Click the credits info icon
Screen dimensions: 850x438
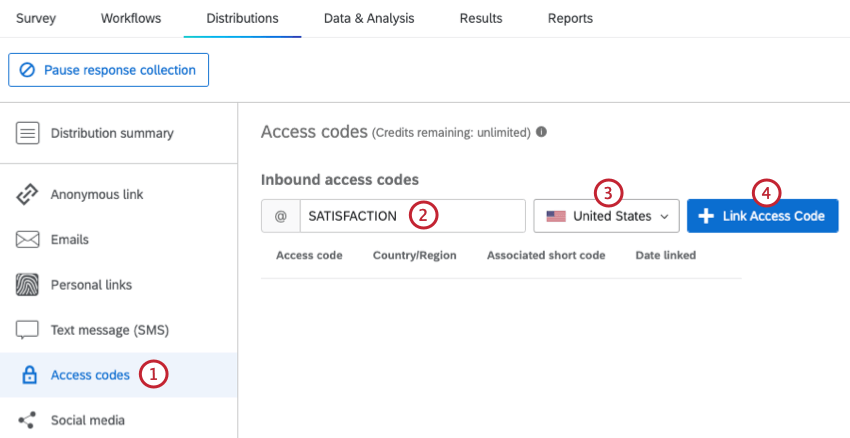[x=541, y=132]
